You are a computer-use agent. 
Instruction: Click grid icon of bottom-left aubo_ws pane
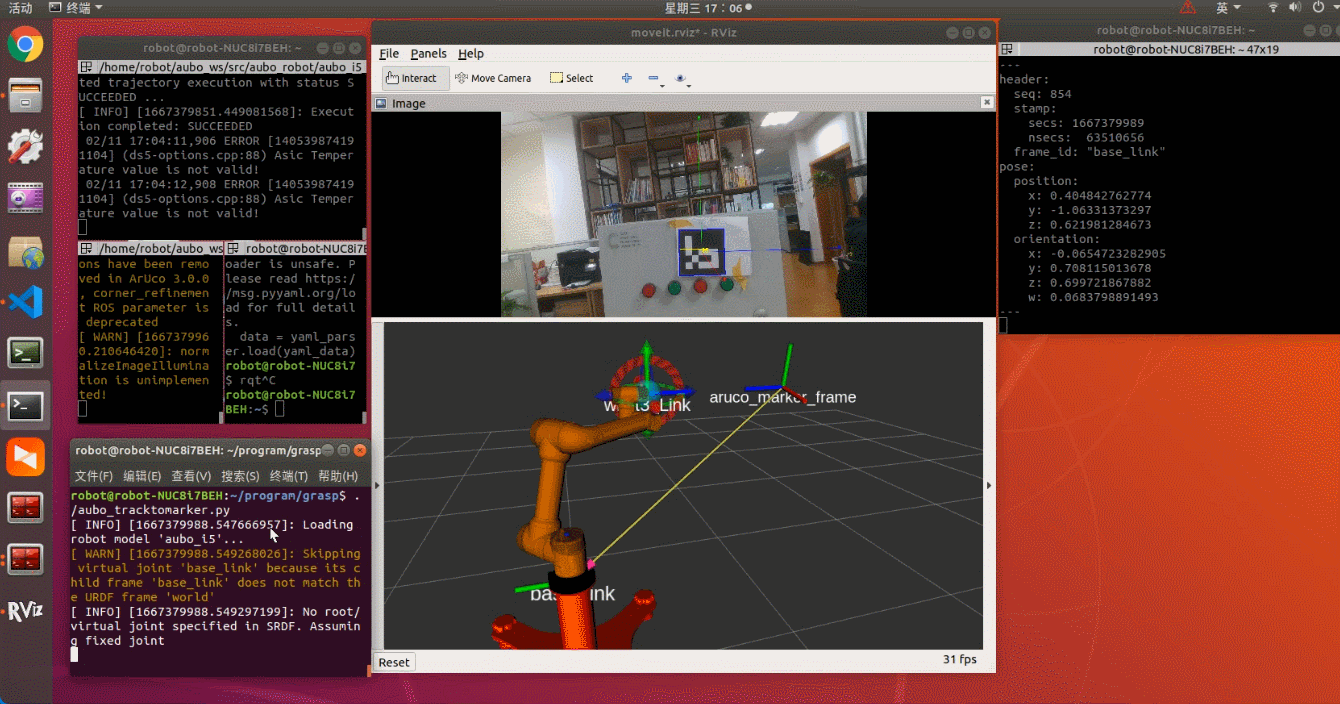87,249
